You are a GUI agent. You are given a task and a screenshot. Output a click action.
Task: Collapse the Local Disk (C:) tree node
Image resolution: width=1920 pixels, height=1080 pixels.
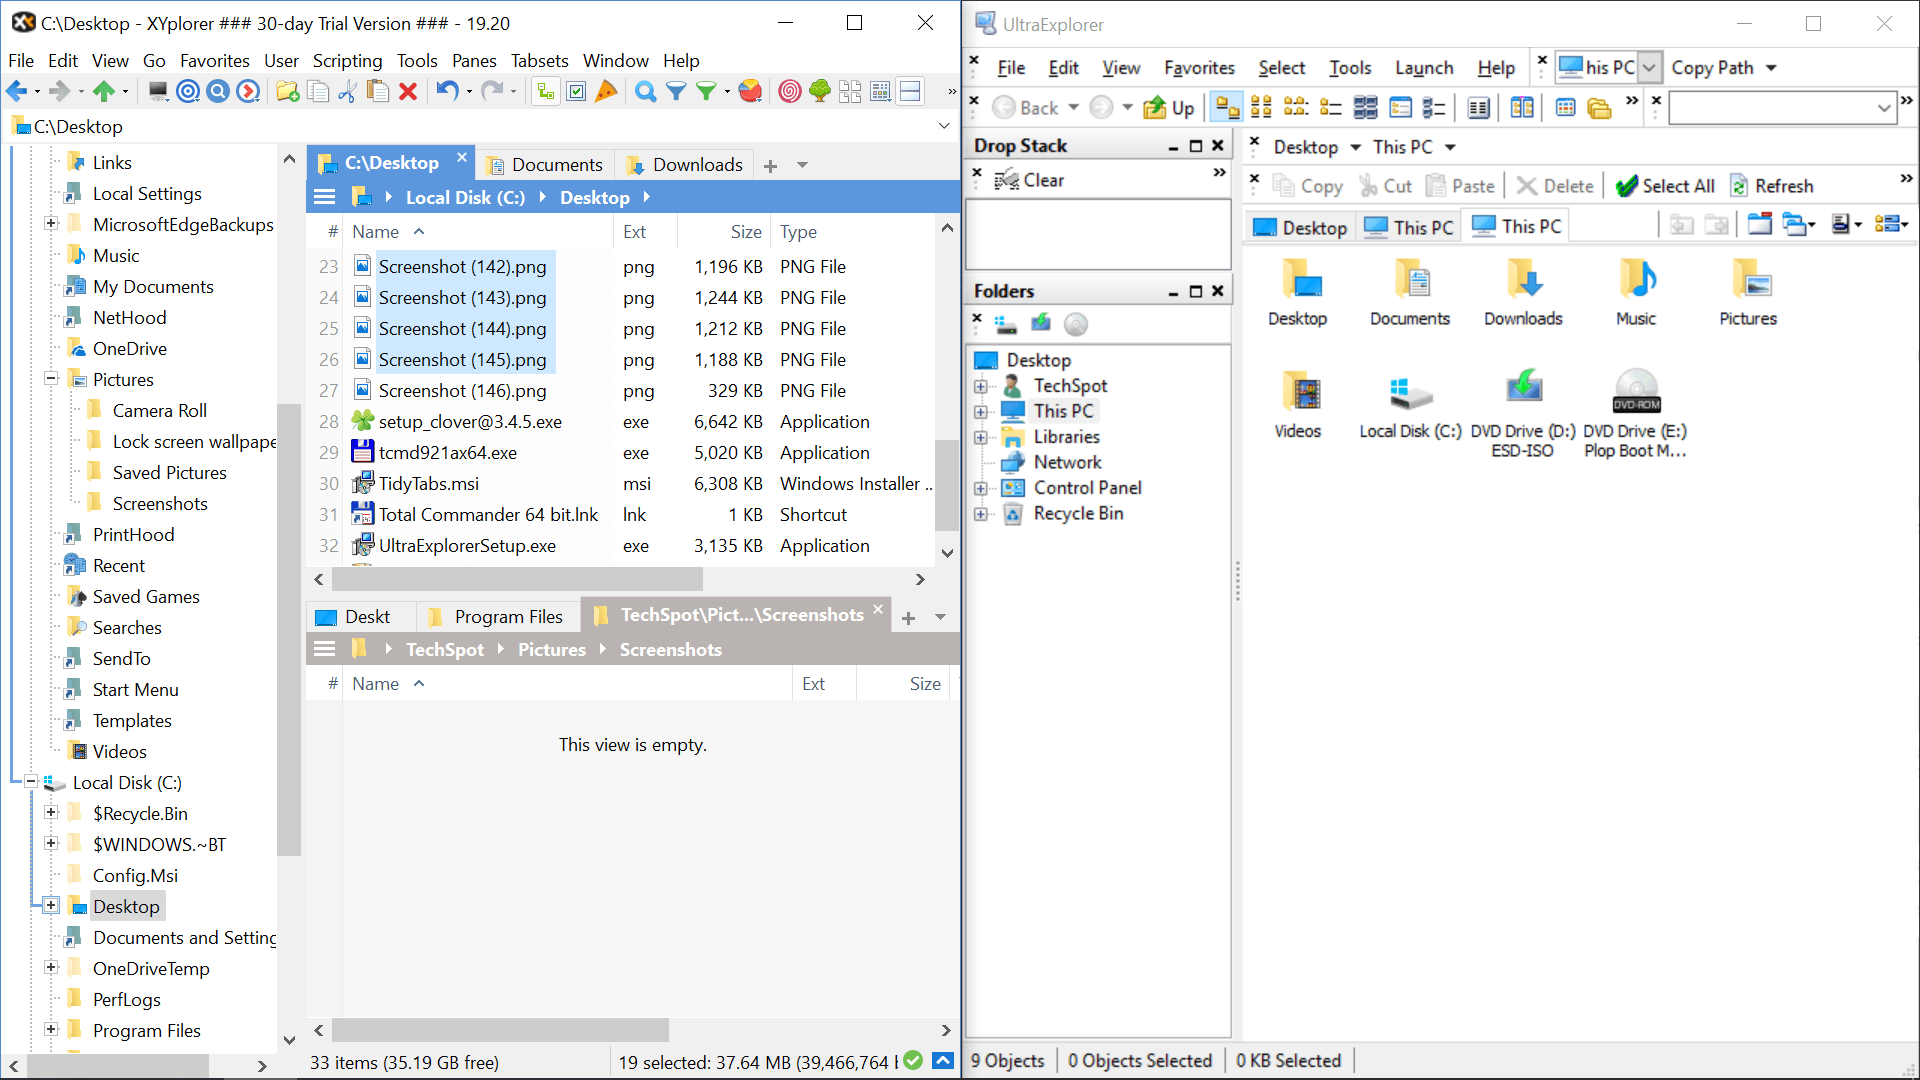coord(31,782)
